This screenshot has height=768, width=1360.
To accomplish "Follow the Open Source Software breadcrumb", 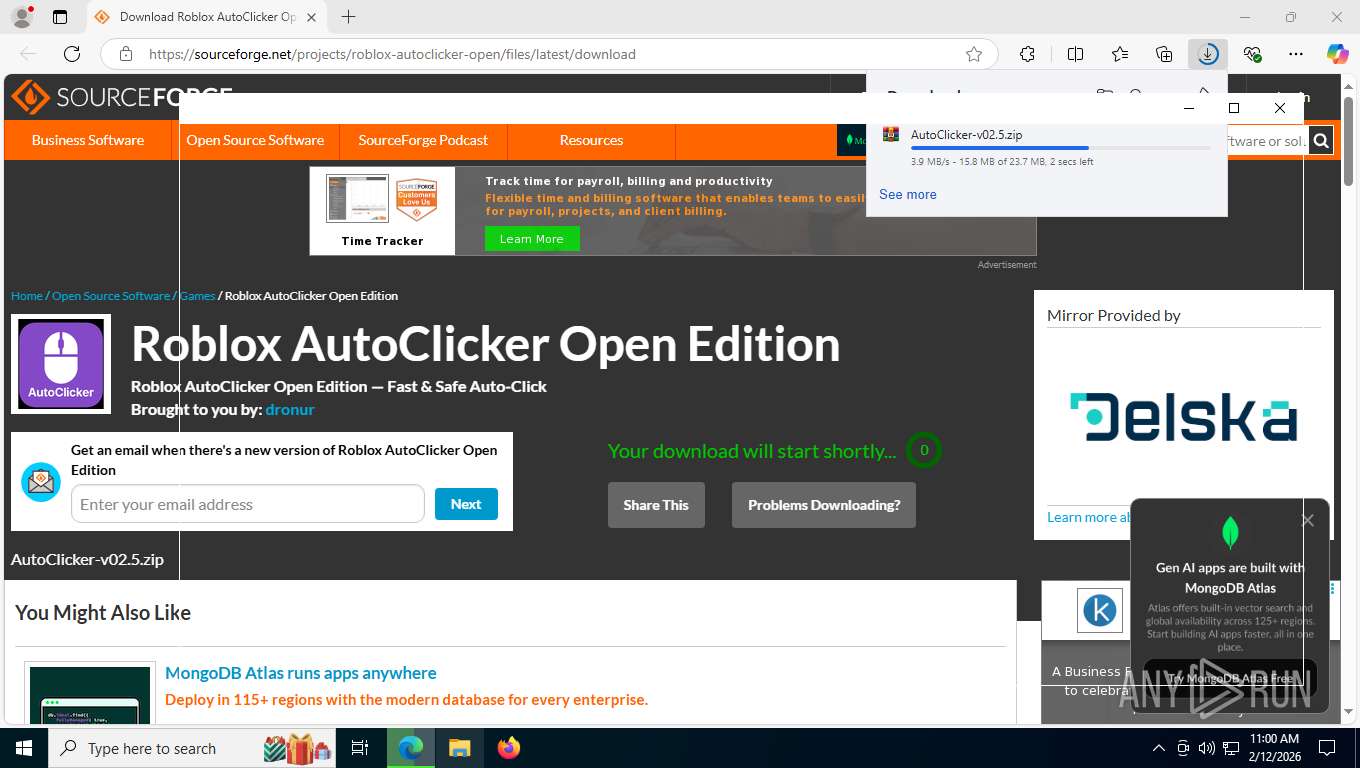I will click(x=111, y=296).
